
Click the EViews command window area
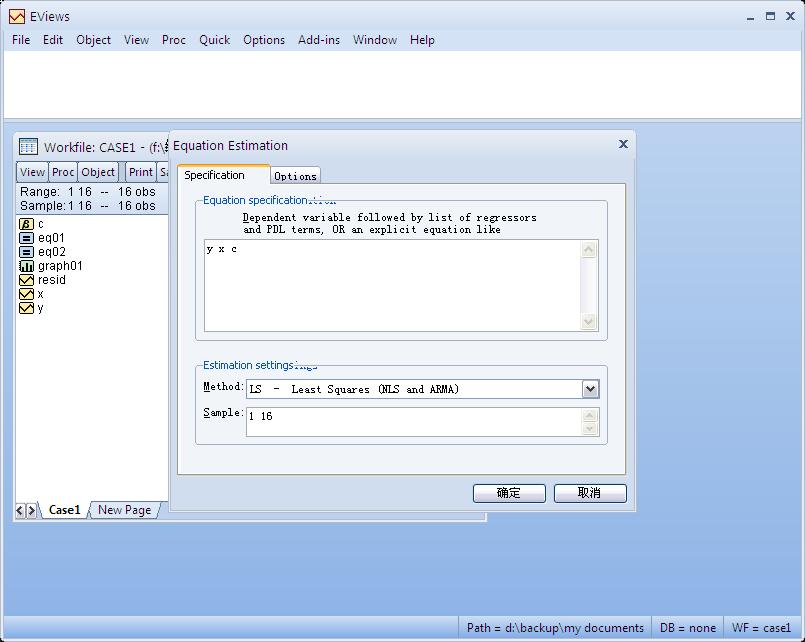pos(402,85)
